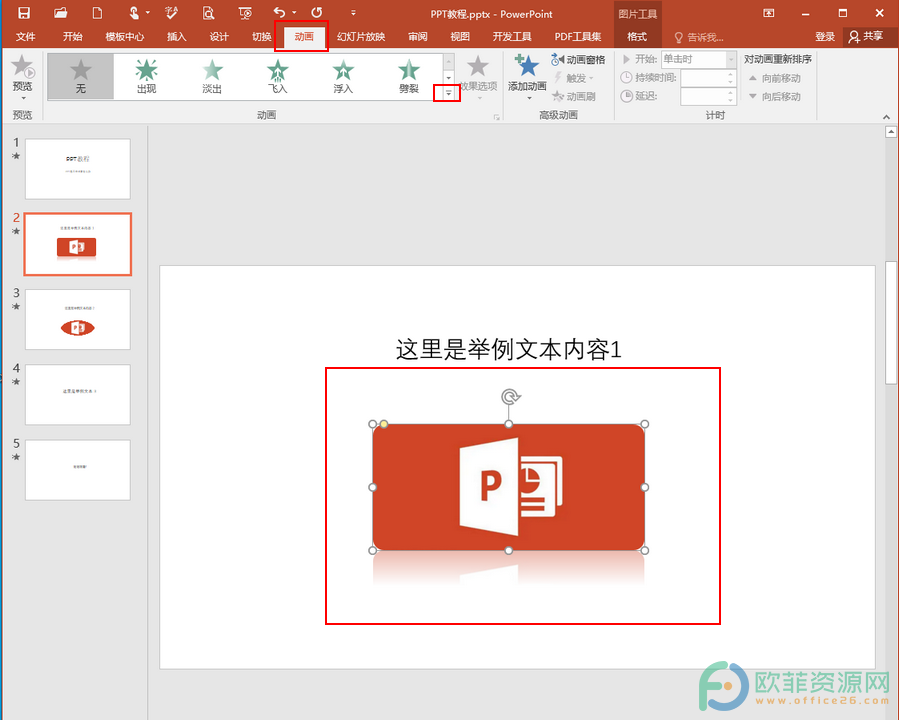Apply the 飞入 (Fly In) animation
Screen dimensions: 899x720
pyautogui.click(x=277, y=76)
